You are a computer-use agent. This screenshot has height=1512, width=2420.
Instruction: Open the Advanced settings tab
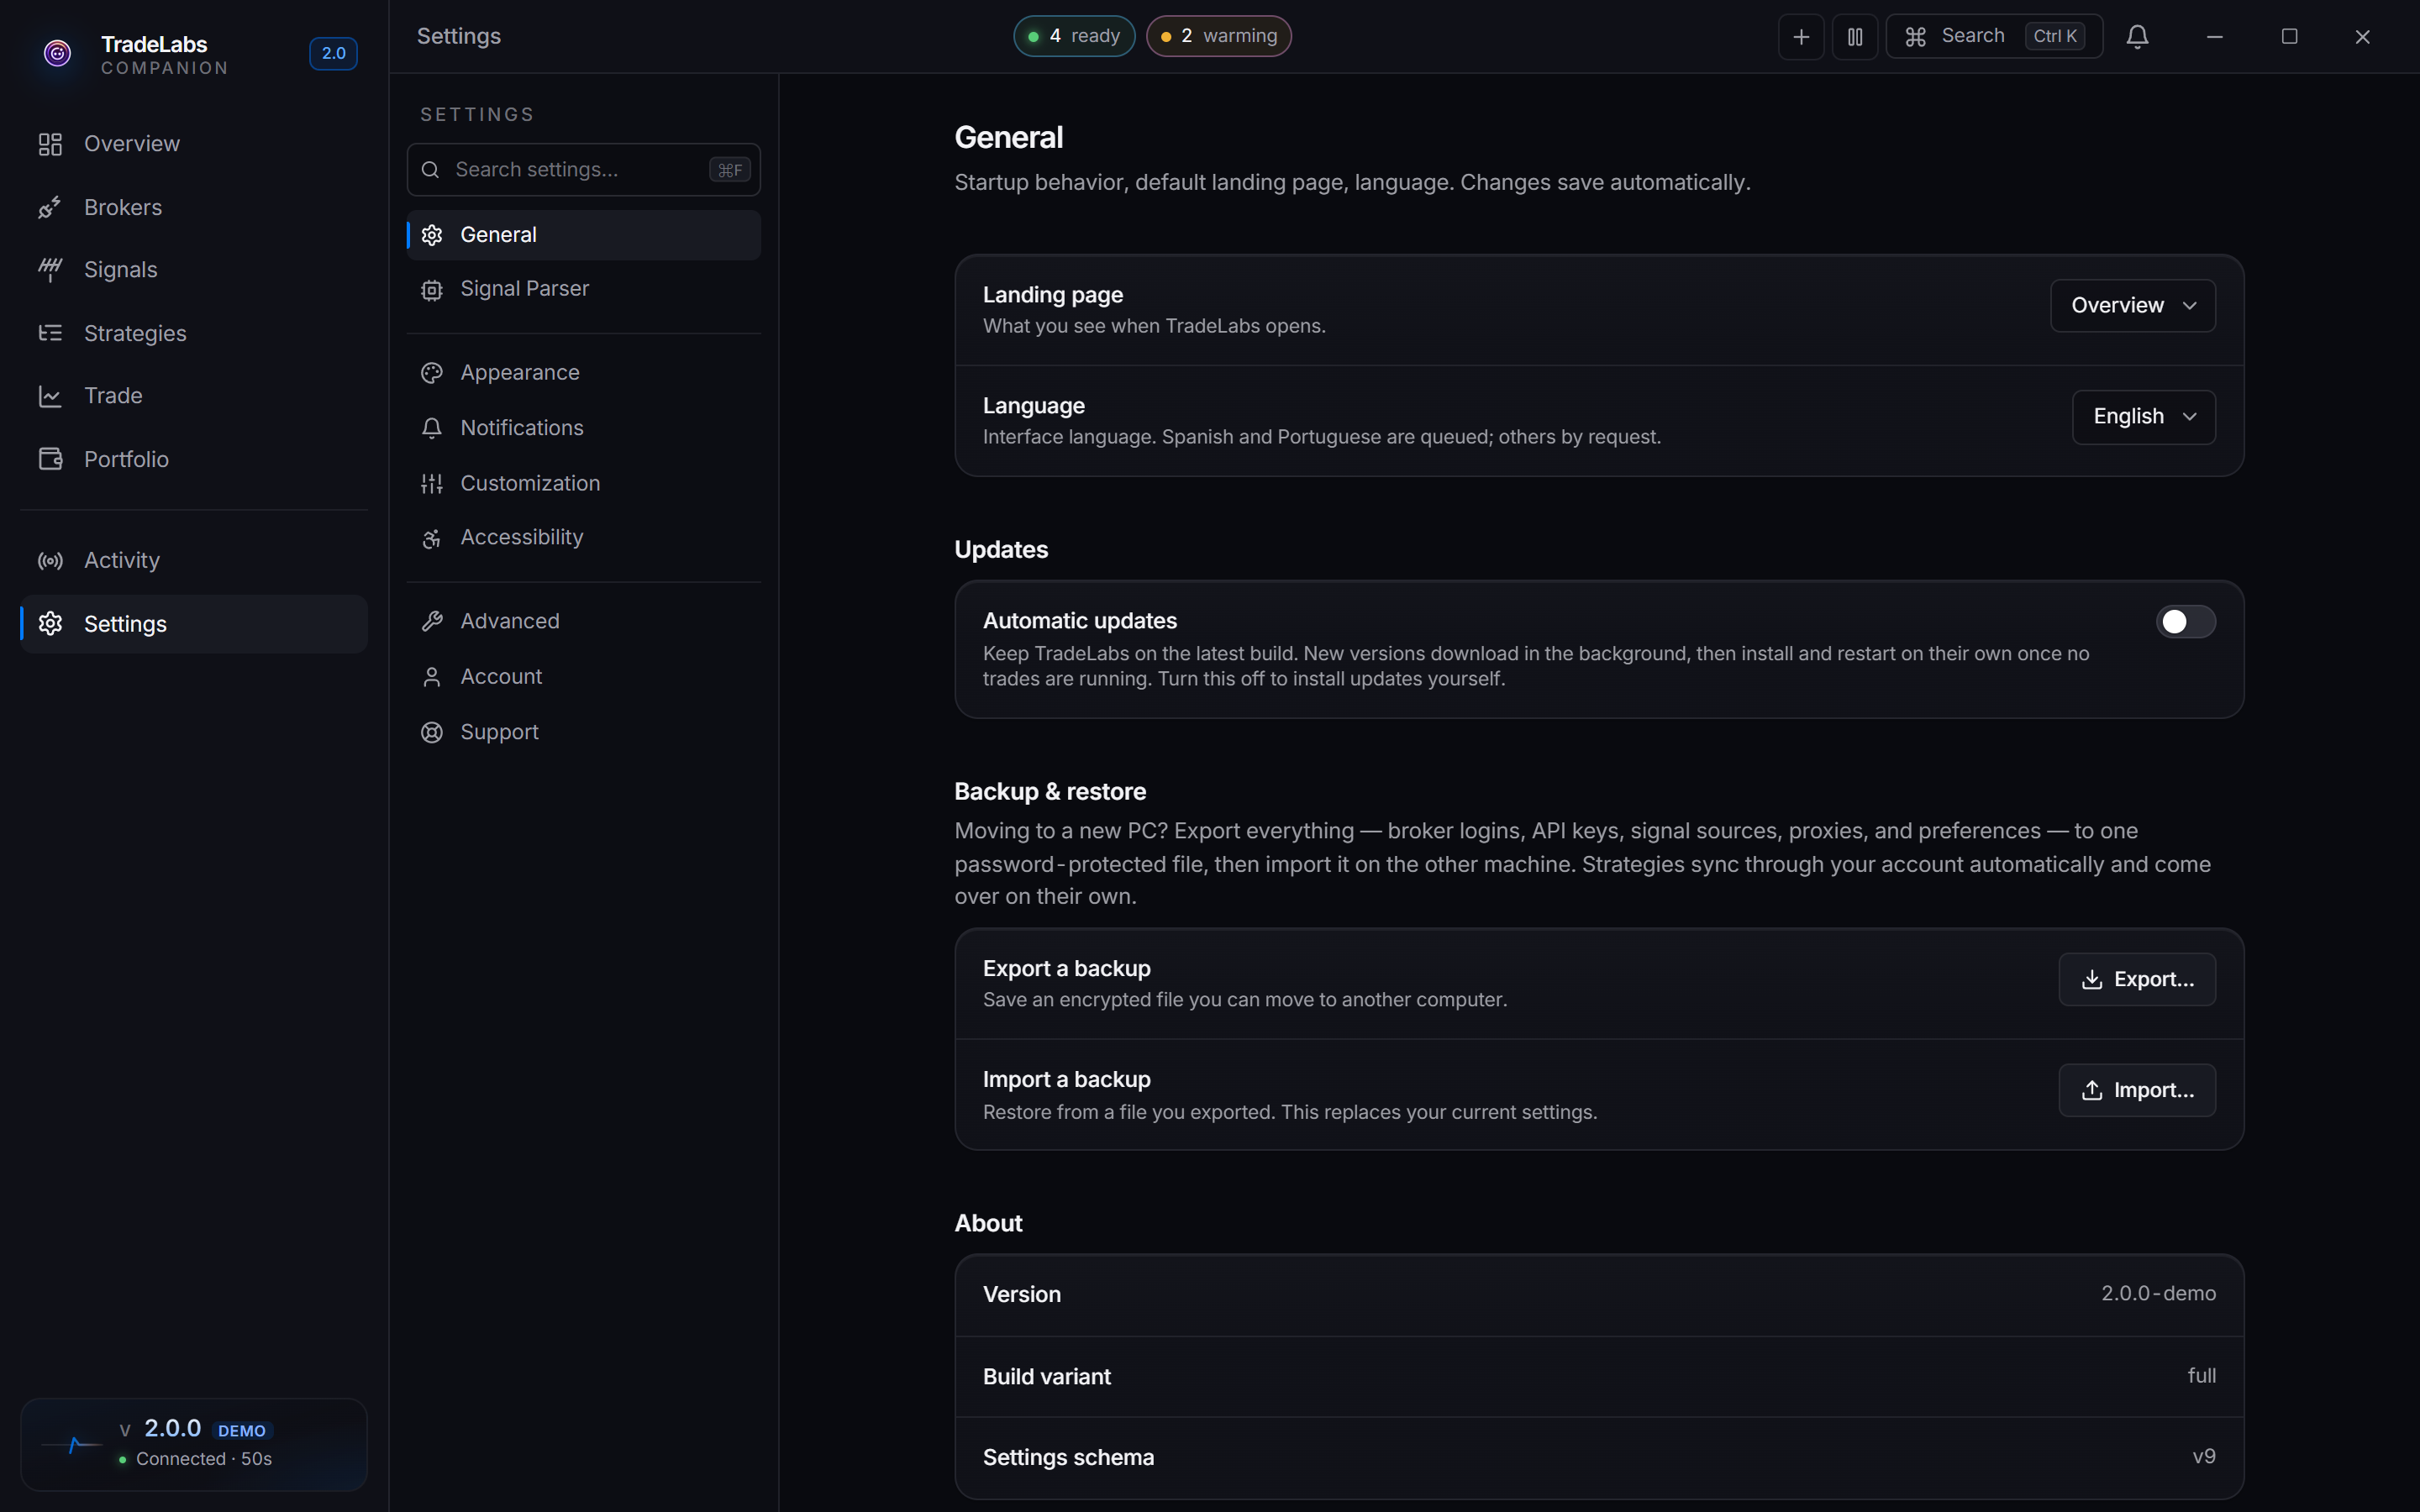584,621
